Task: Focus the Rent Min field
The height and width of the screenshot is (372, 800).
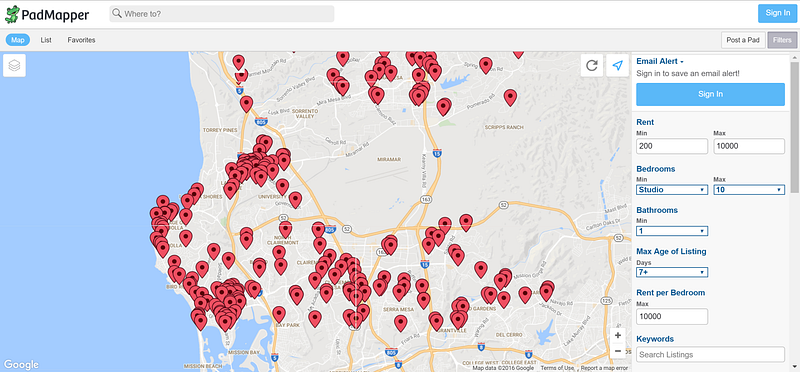Action: coord(672,146)
